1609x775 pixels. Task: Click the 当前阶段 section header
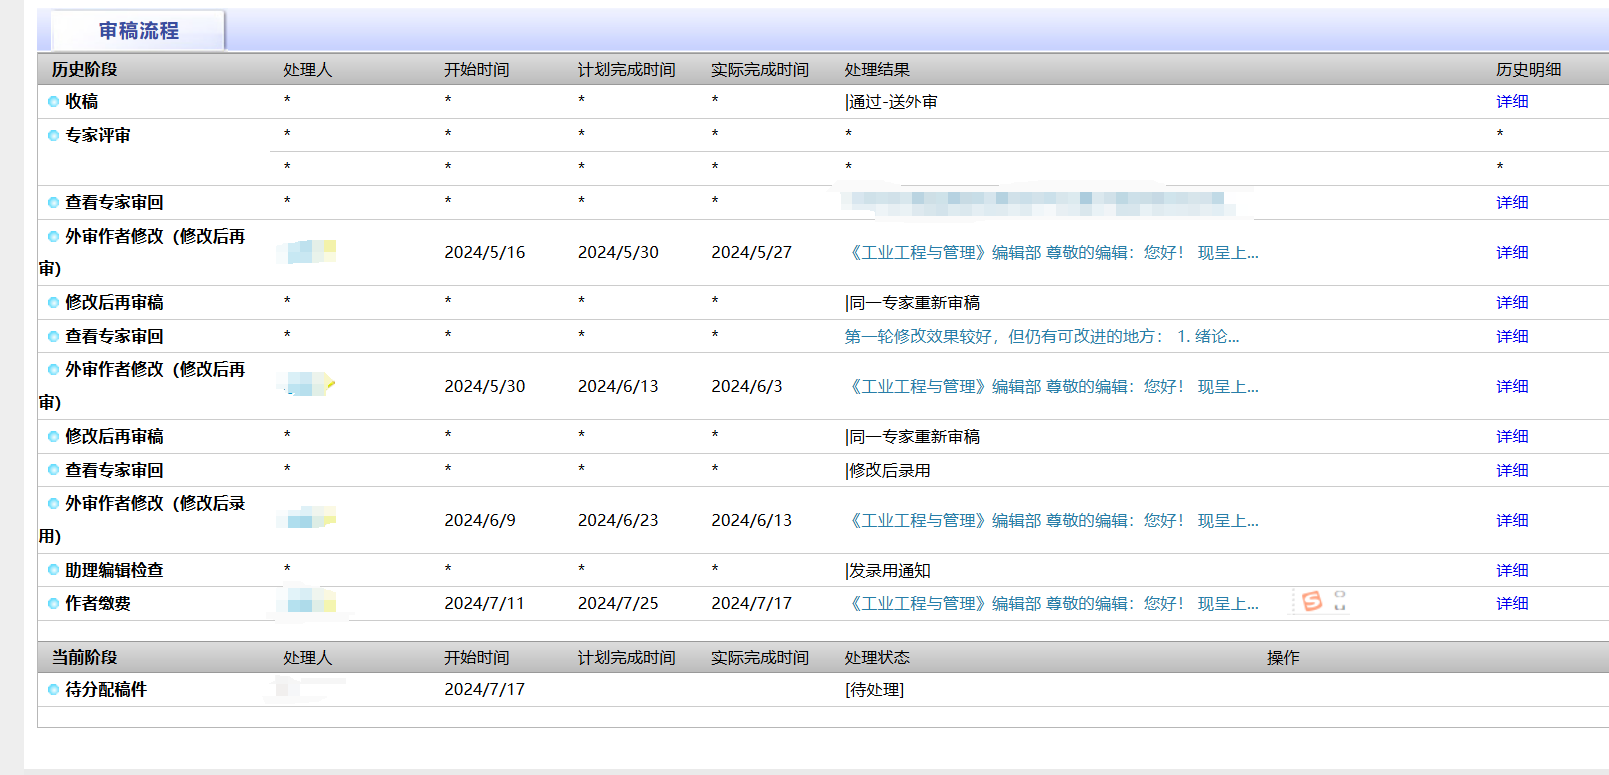point(85,658)
